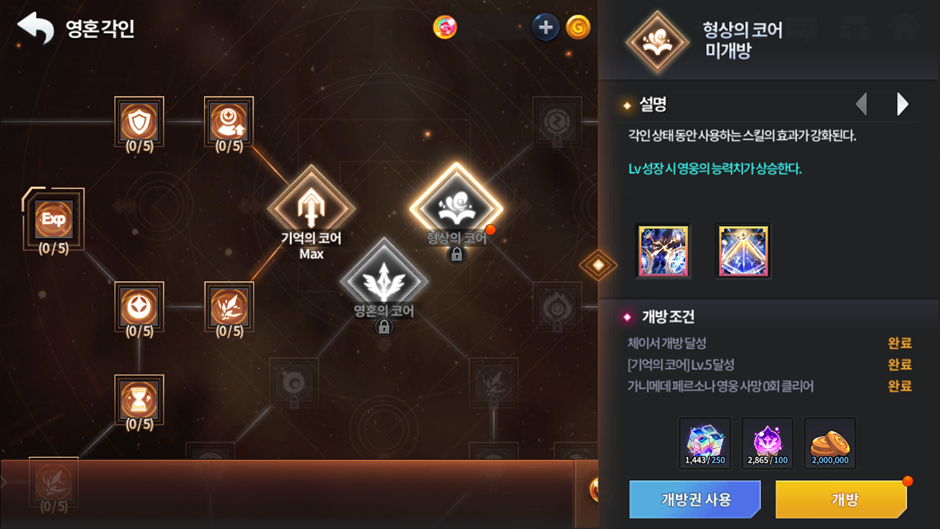
Task: Collapse side panel with diamond handle
Action: (x=598, y=264)
